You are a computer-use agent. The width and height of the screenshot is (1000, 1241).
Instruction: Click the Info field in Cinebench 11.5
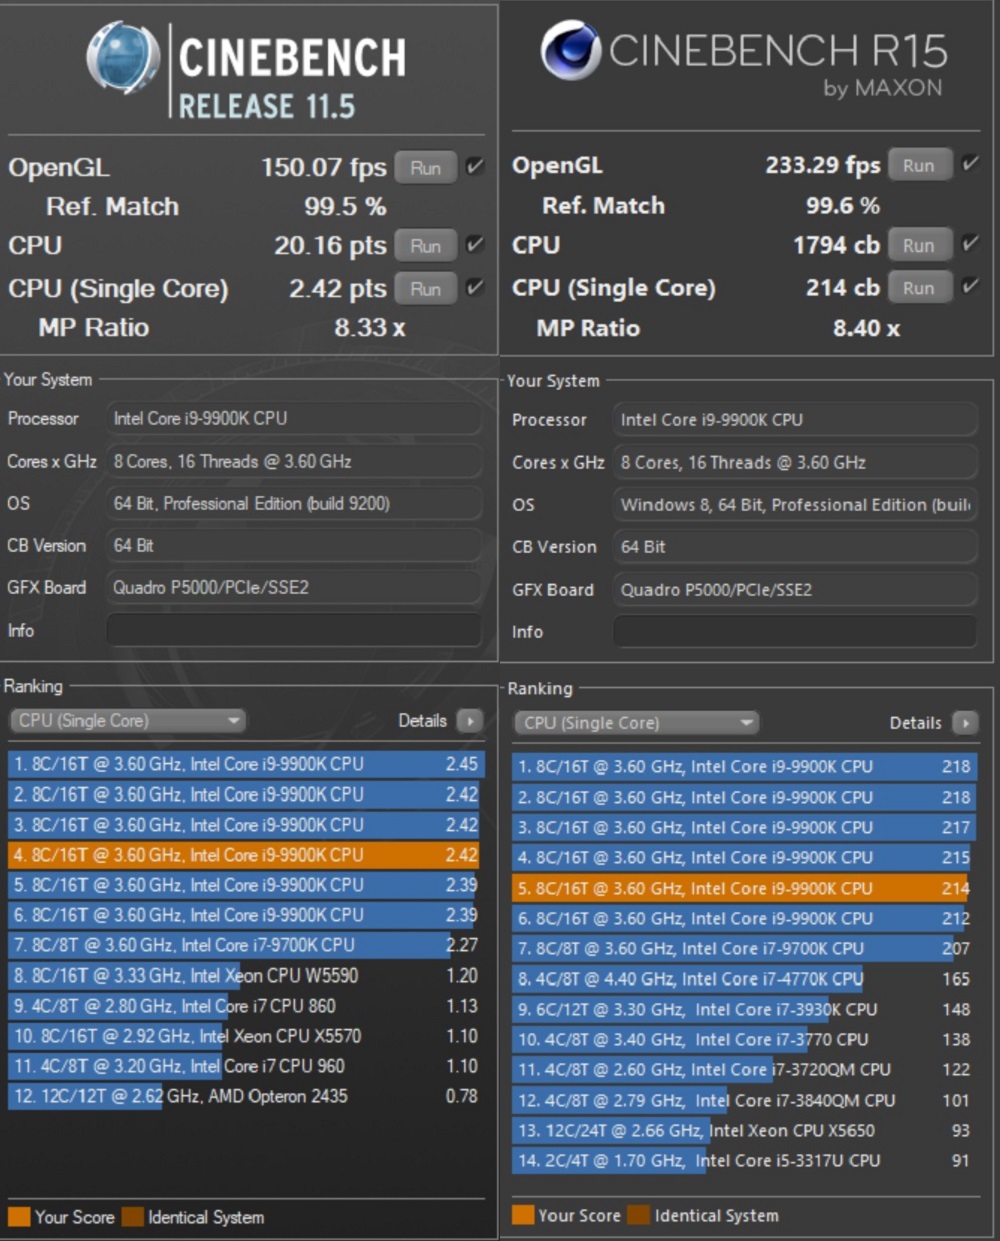[x=293, y=630]
